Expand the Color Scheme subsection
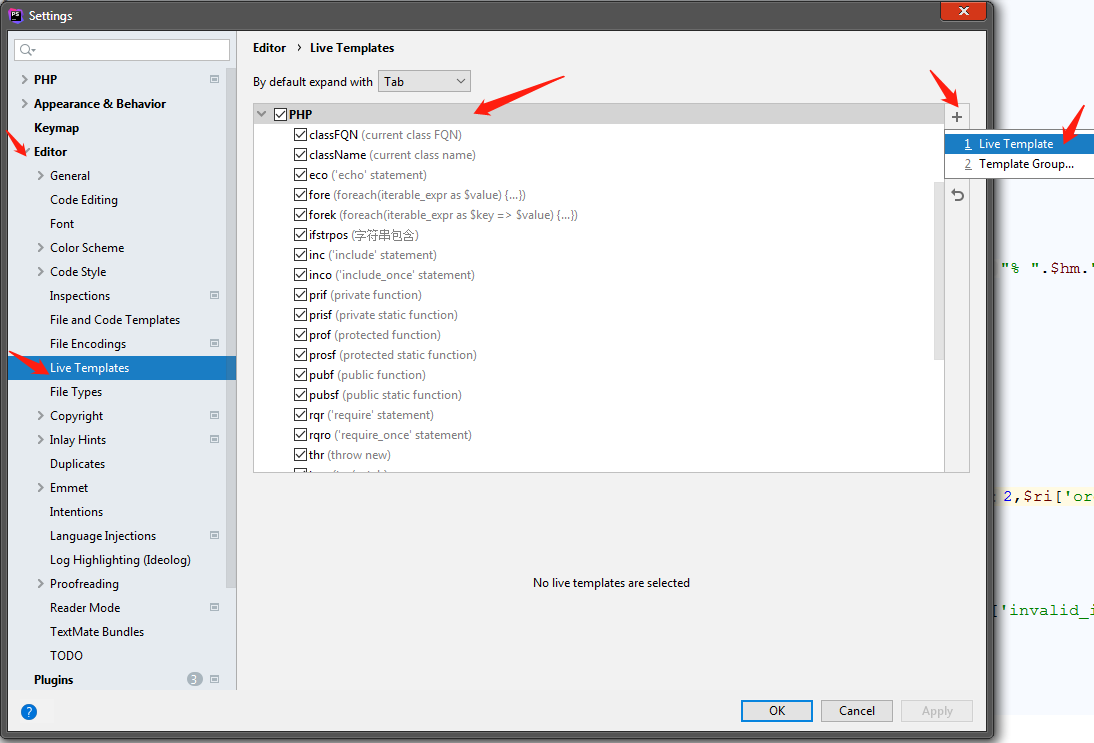This screenshot has height=743, width=1094. [40, 248]
